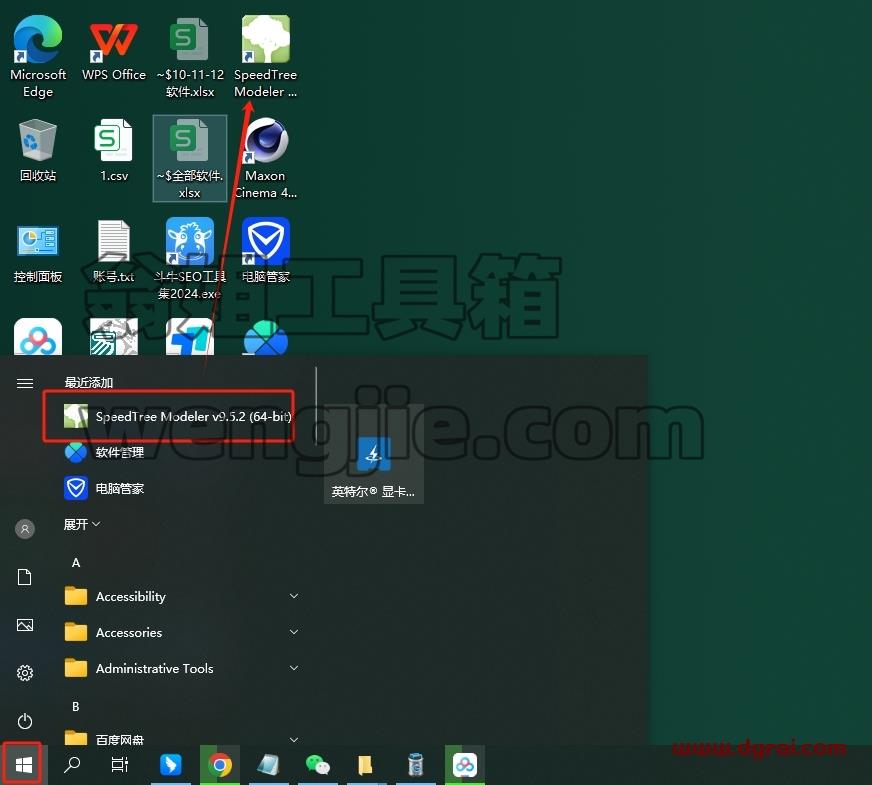This screenshot has width=872, height=785.
Task: Open DingTalk from the taskbar
Action: (171, 765)
